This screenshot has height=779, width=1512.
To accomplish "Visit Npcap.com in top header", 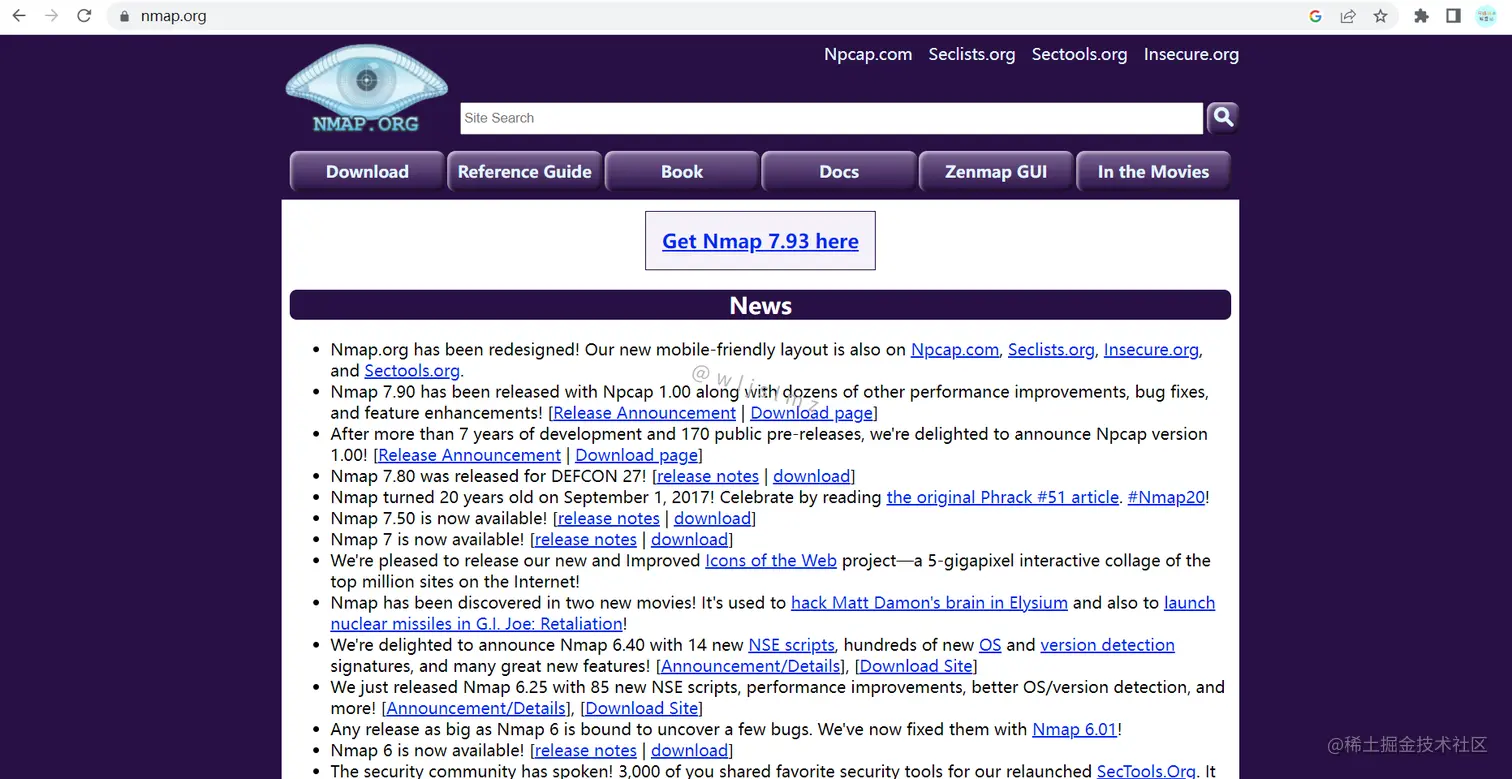I will (x=868, y=54).
